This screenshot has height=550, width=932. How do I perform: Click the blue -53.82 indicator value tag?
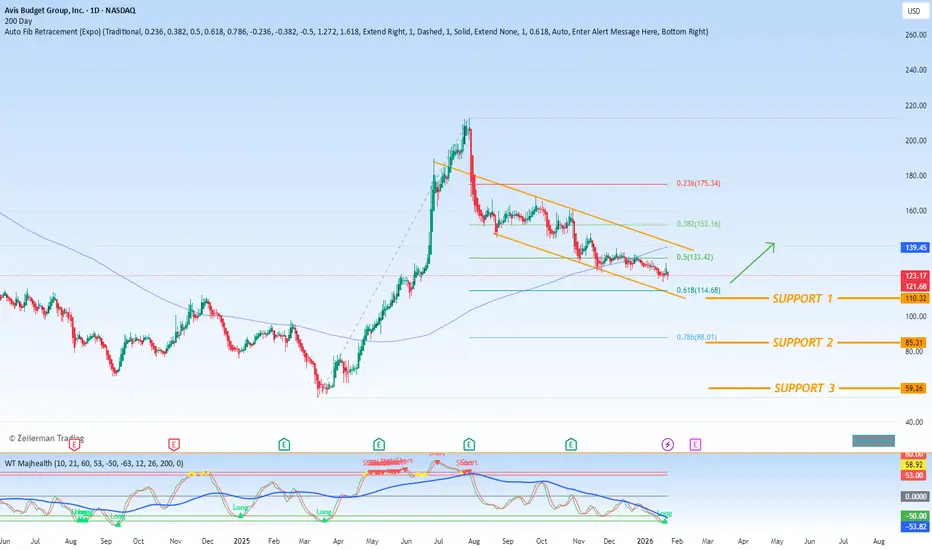[915, 527]
